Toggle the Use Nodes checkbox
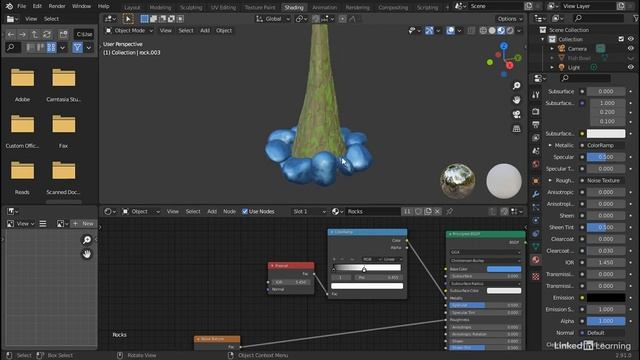The height and width of the screenshot is (360, 640). click(x=245, y=211)
